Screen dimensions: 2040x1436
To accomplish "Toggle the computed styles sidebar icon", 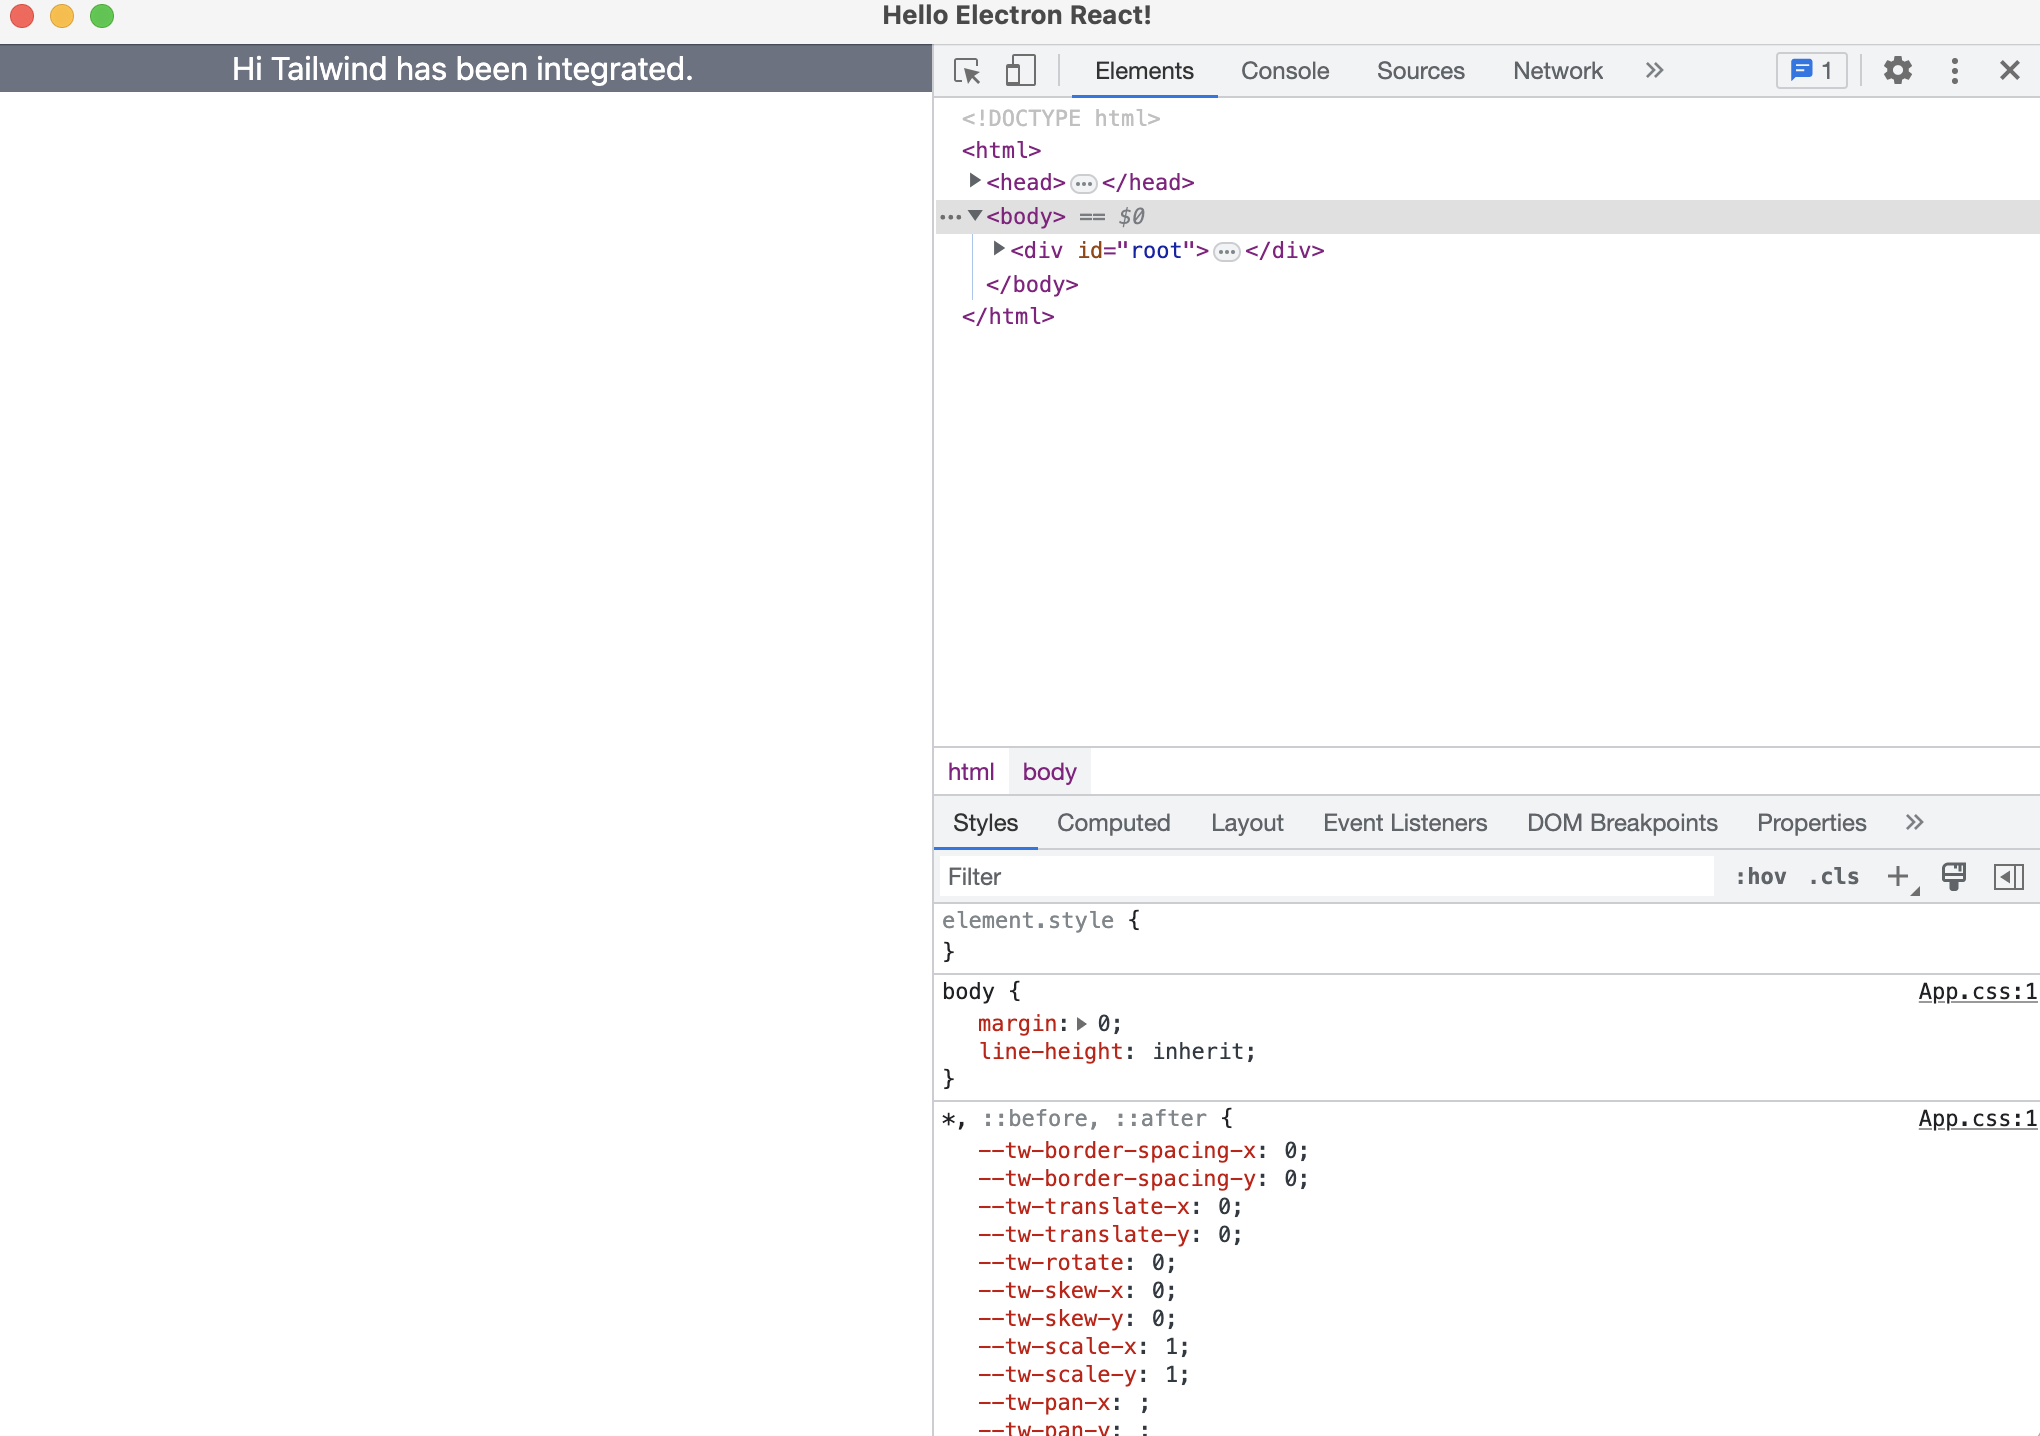I will [2008, 877].
